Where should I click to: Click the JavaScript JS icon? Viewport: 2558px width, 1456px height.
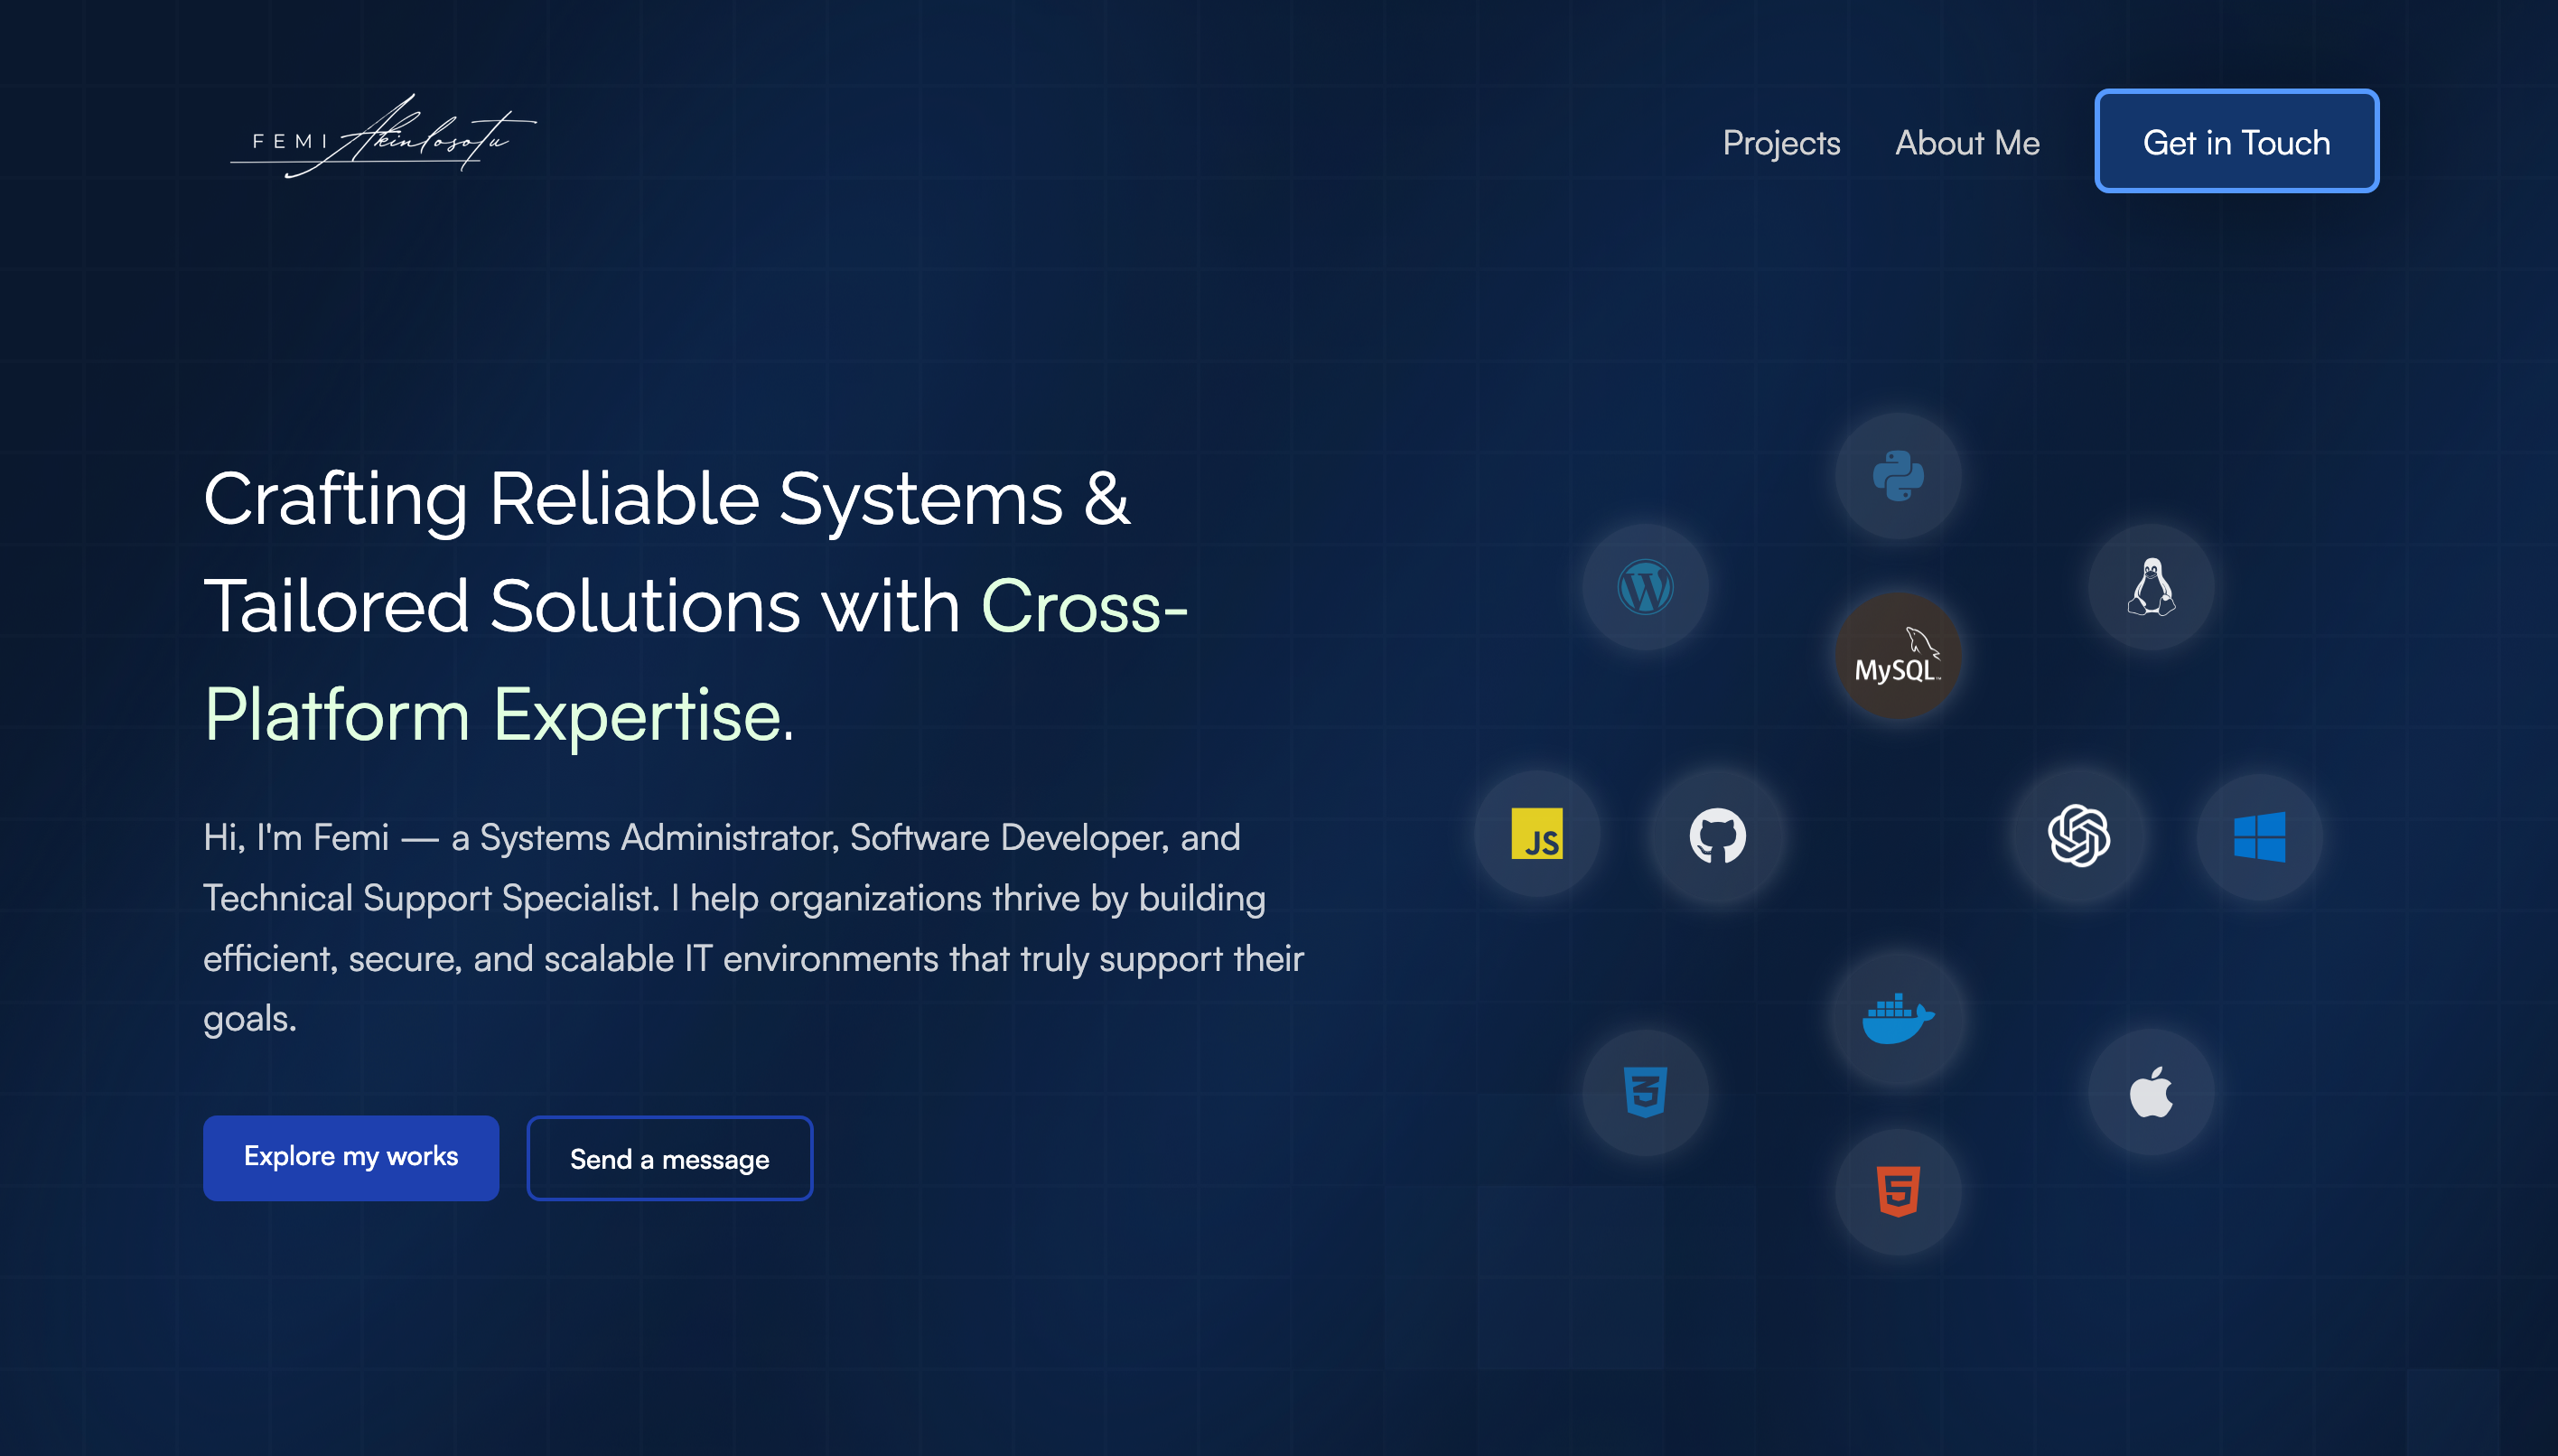point(1537,834)
